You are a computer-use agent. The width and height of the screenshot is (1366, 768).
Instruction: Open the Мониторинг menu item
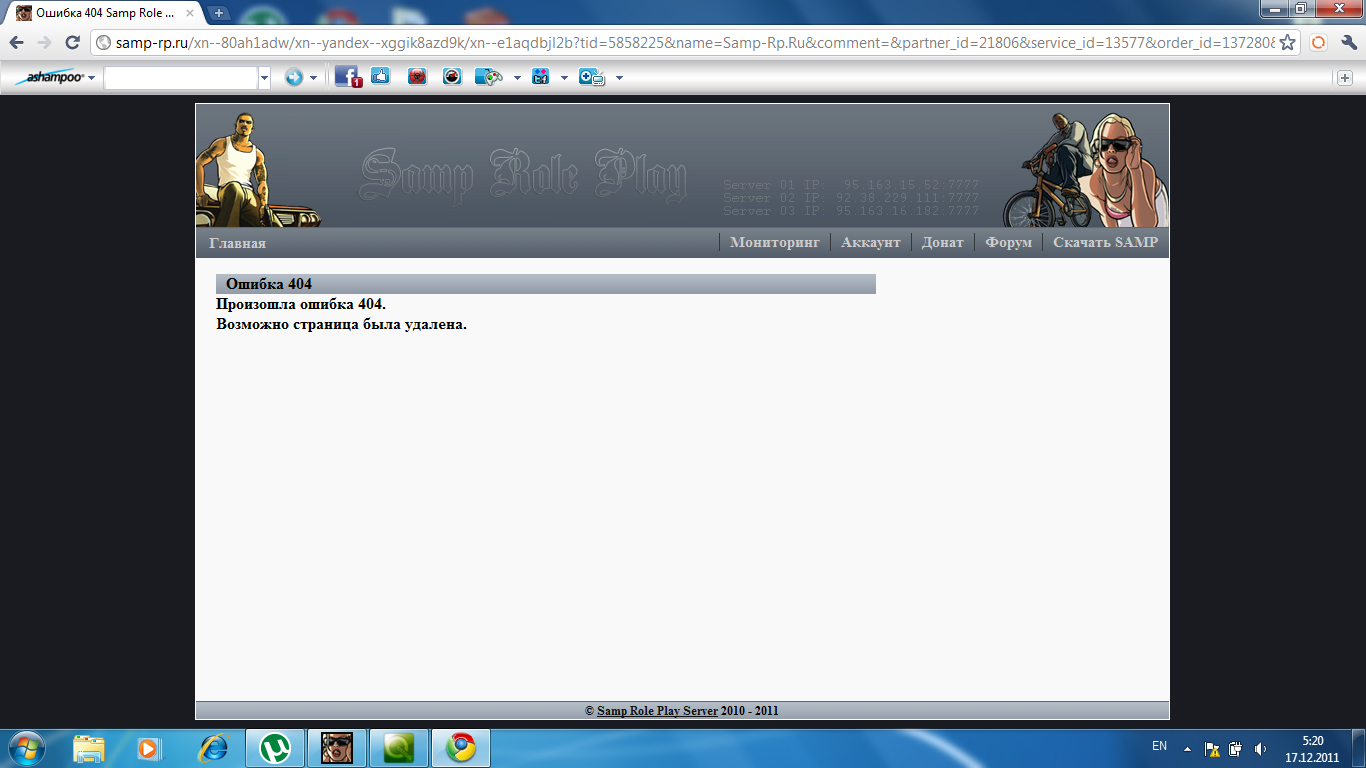[774, 242]
